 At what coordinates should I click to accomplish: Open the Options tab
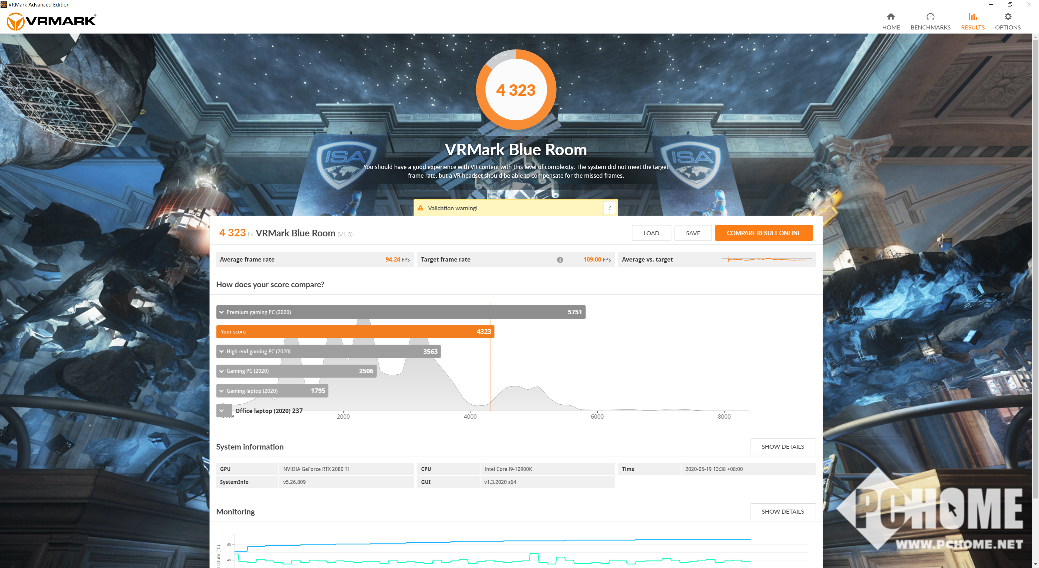1008,21
